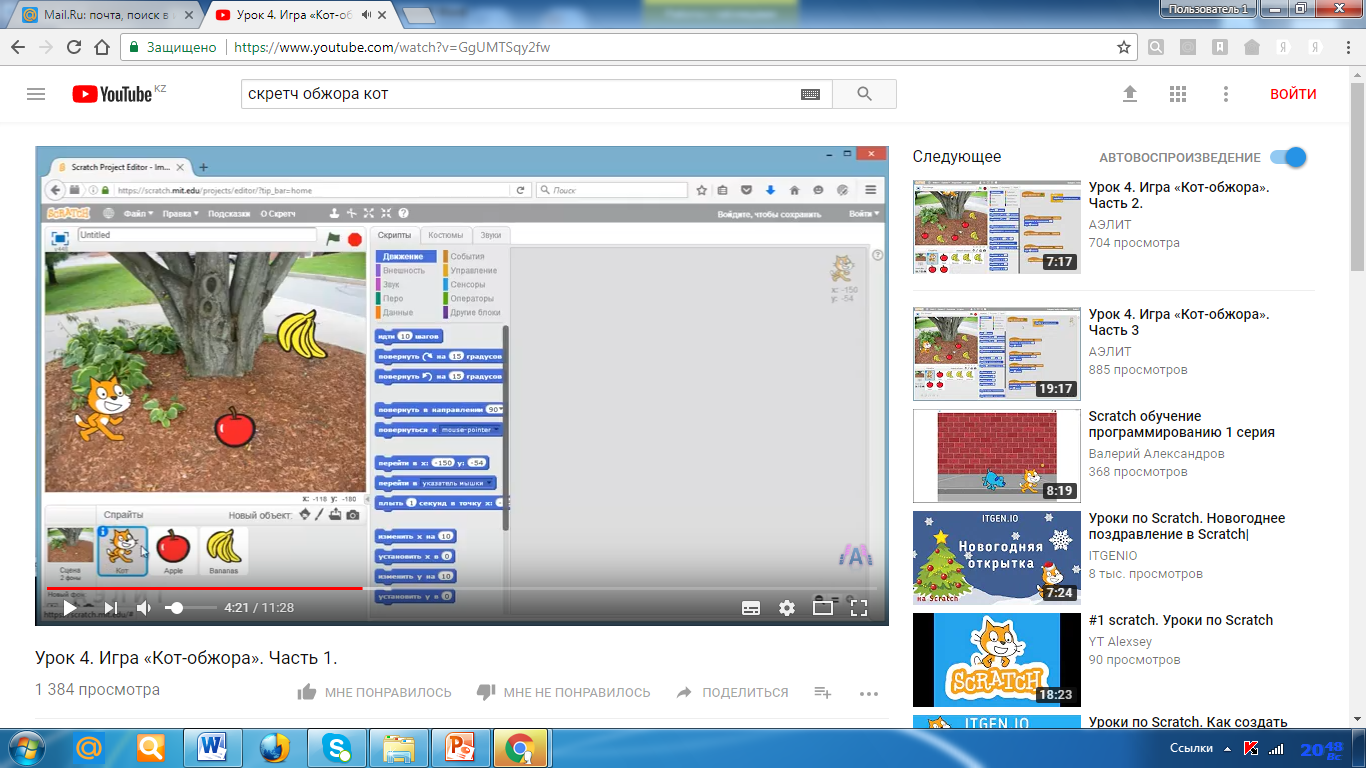Viewport: 1366px width, 768px height.
Task: Bookmark this page with the star icon
Action: (1124, 47)
